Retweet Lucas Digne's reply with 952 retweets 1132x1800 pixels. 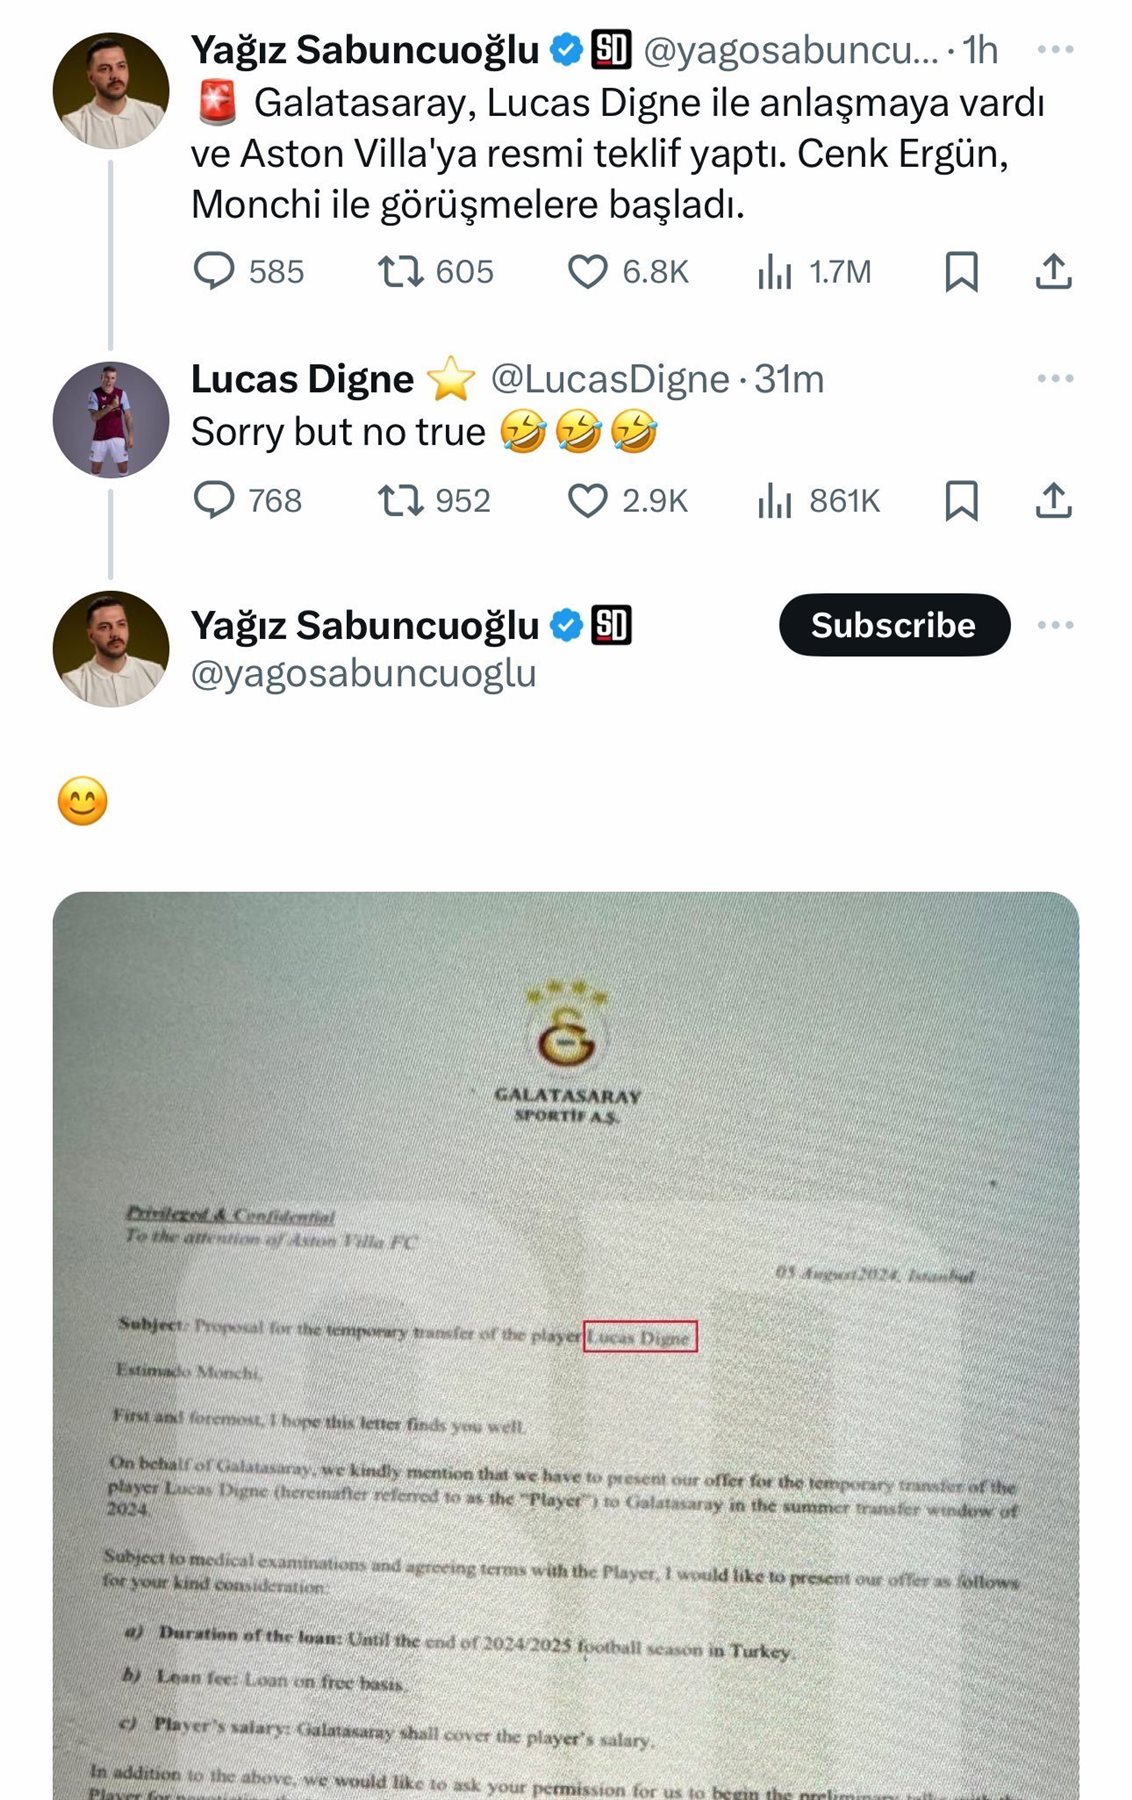[400, 500]
